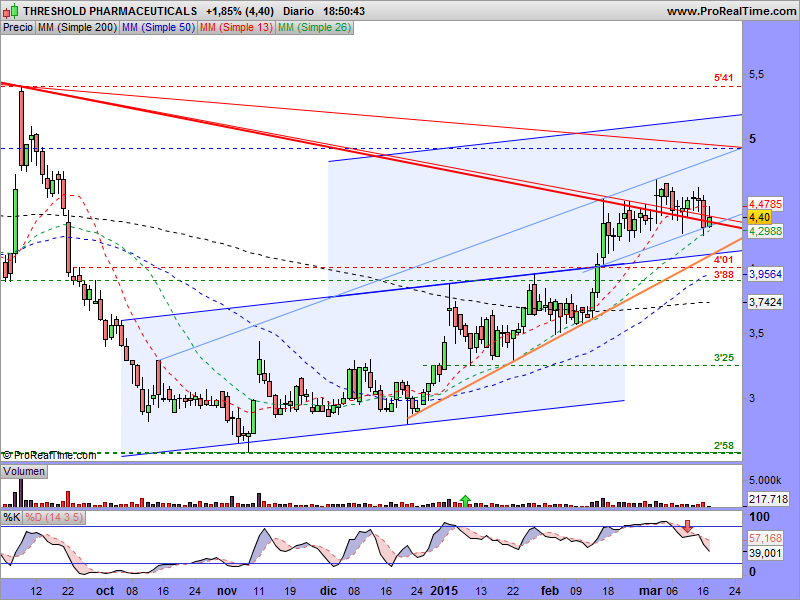Click the Diario timeframe label
800x600 pixels.
298,11
